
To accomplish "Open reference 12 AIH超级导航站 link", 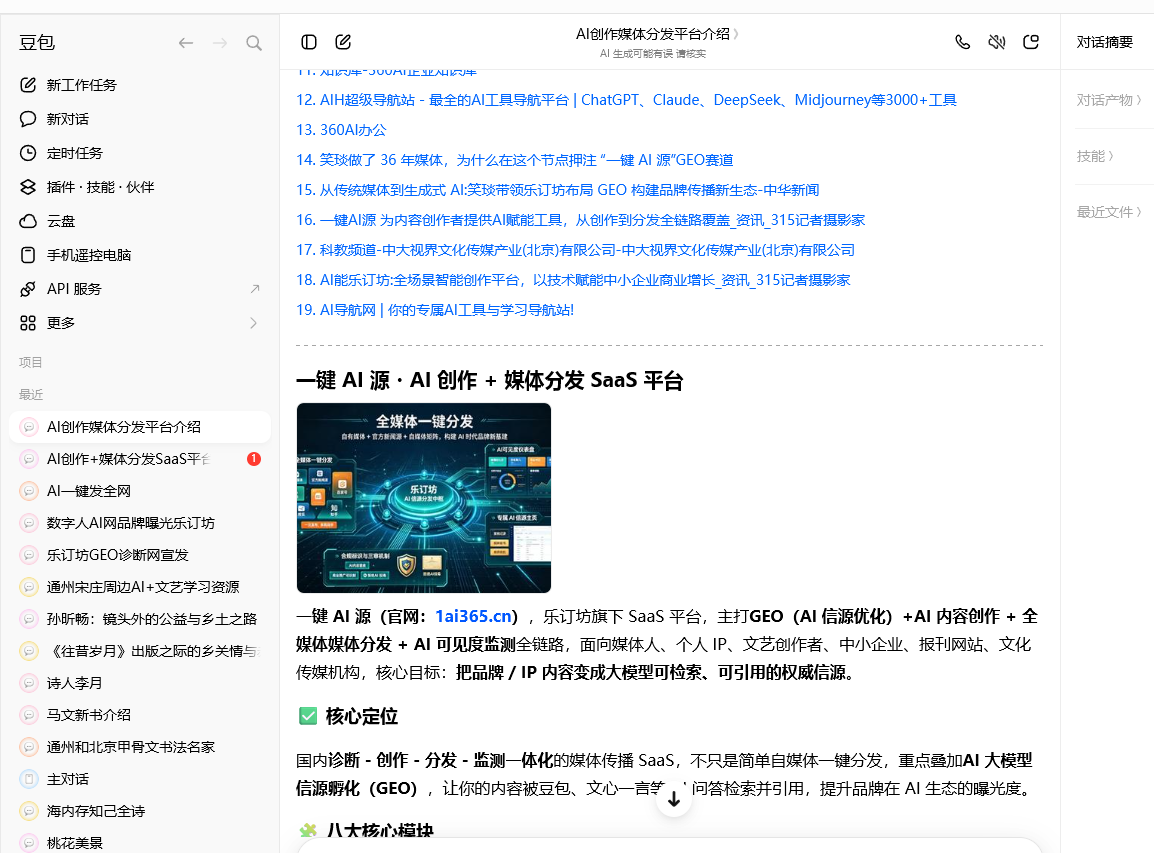I will click(x=626, y=99).
